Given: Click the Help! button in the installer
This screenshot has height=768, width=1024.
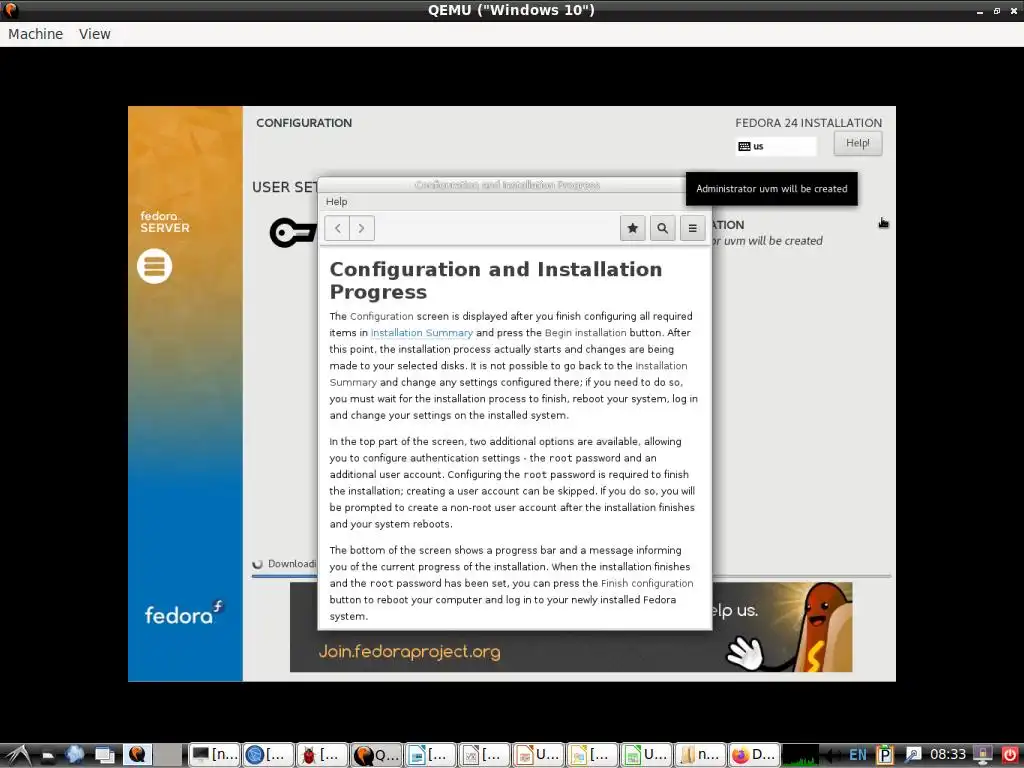Looking at the screenshot, I should [x=857, y=143].
